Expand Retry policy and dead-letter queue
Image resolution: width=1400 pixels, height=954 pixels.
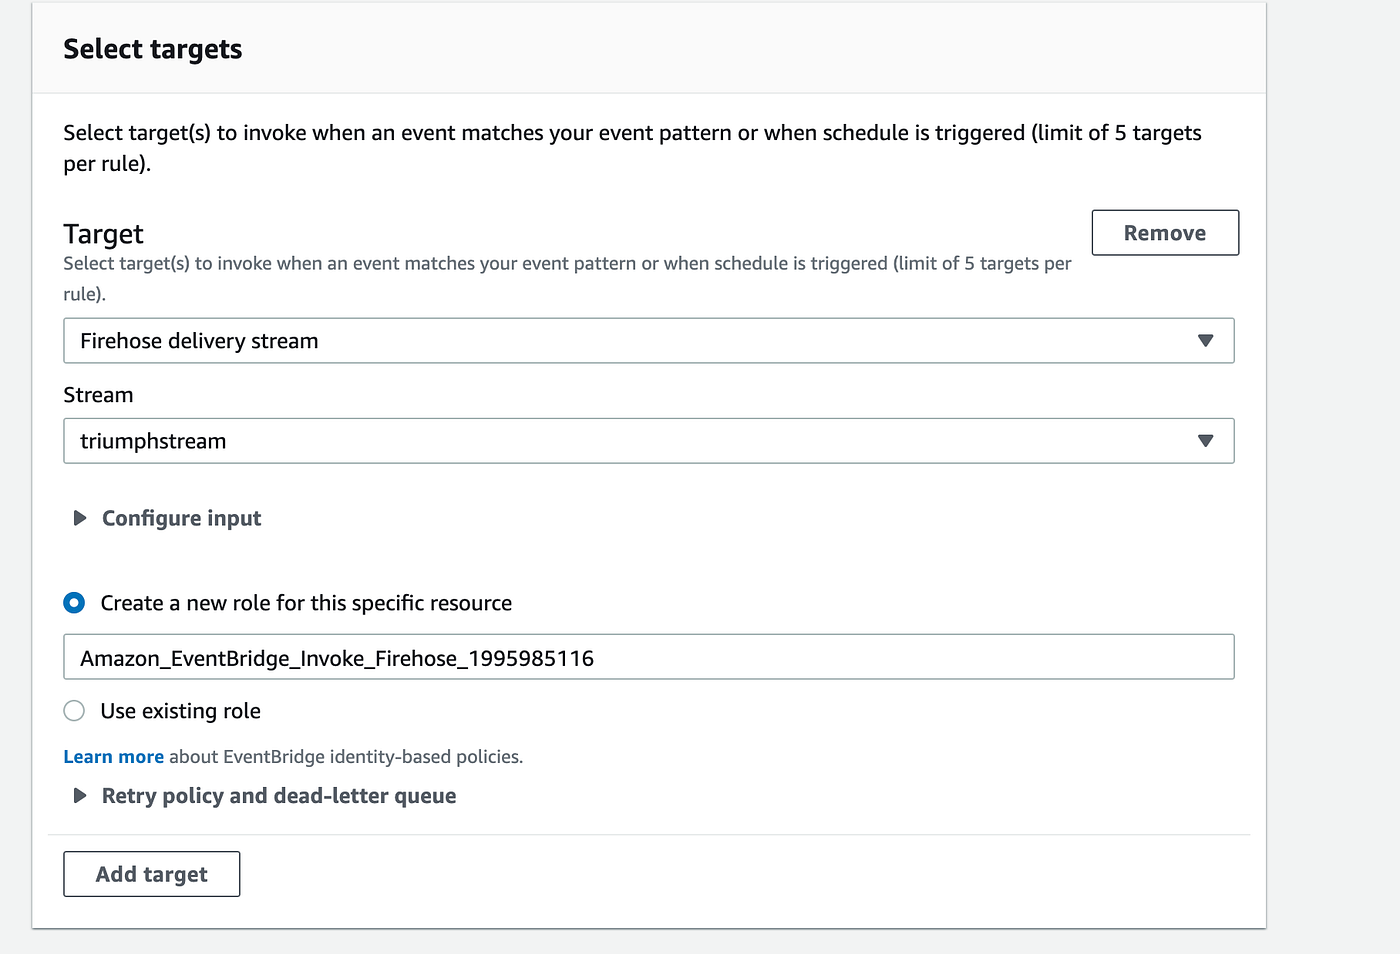point(278,795)
